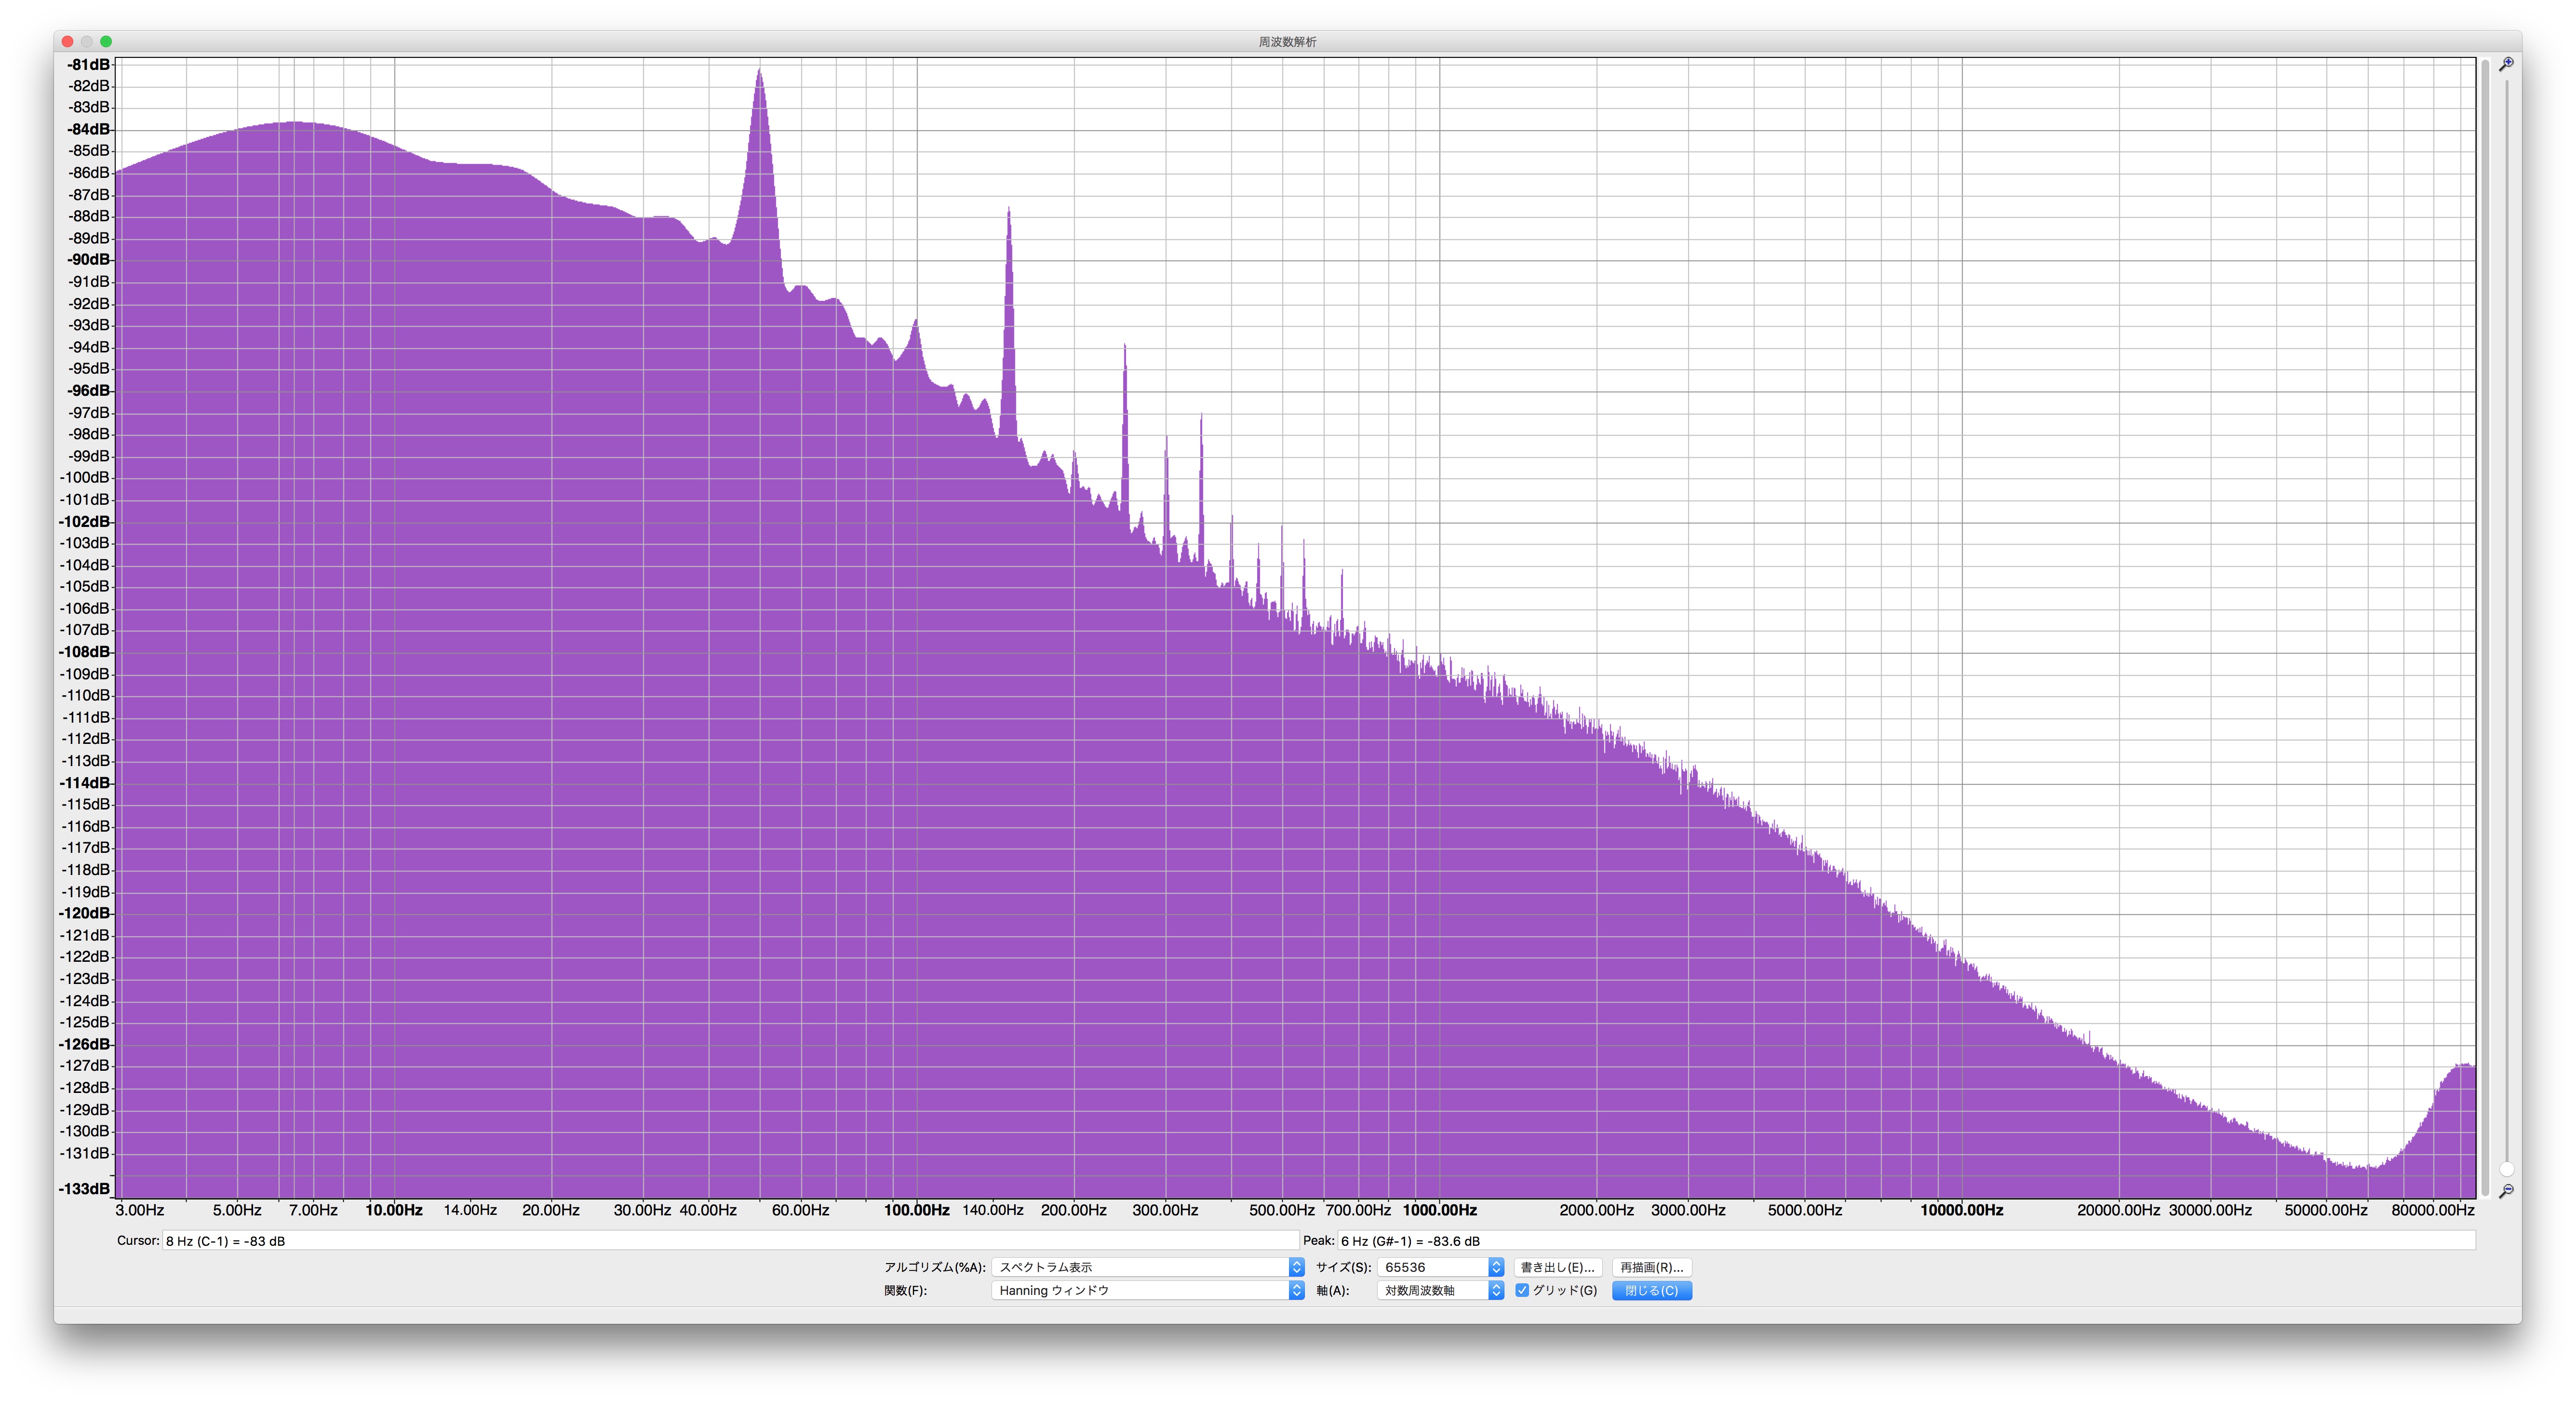Click the 3.00Hz label on the frequency axis
This screenshot has width=2576, height=1401.
[140, 1210]
